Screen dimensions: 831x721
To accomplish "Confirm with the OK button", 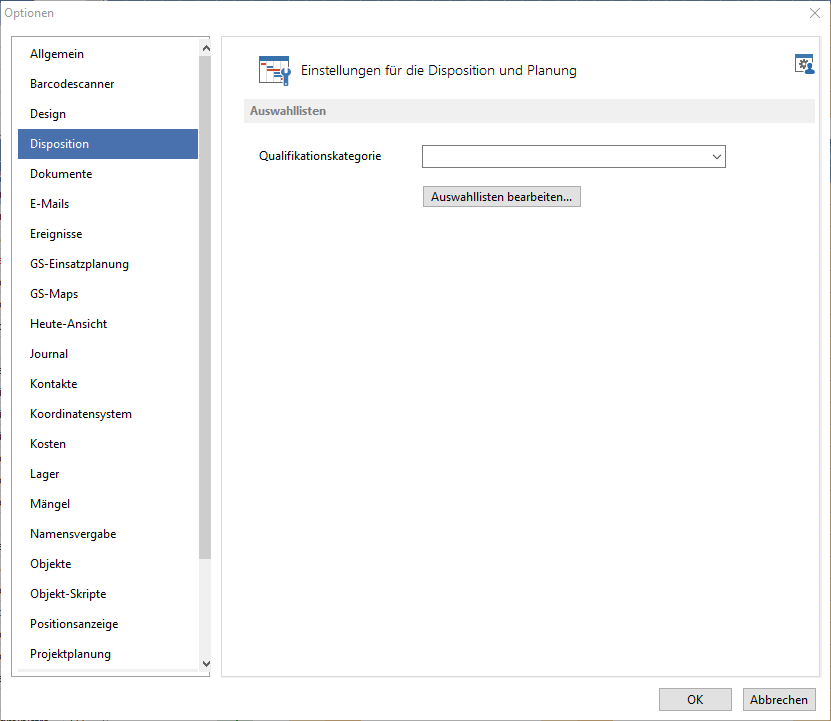I will (x=695, y=700).
